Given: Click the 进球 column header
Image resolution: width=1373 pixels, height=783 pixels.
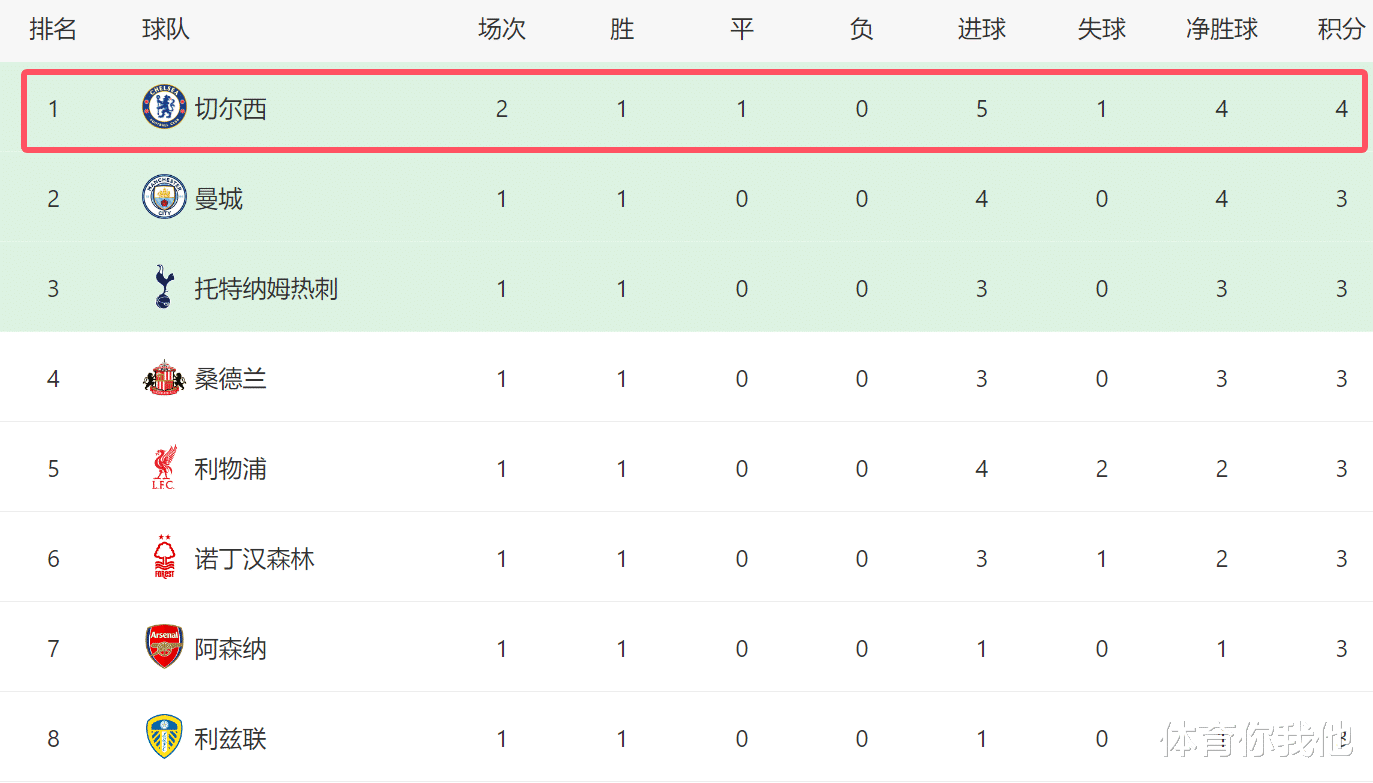Looking at the screenshot, I should pyautogui.click(x=982, y=30).
